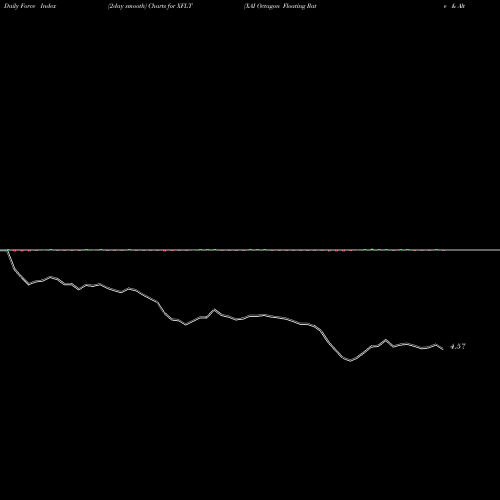
Task: Click the 'Daily Force Index' title text
Action: (x=30, y=6)
